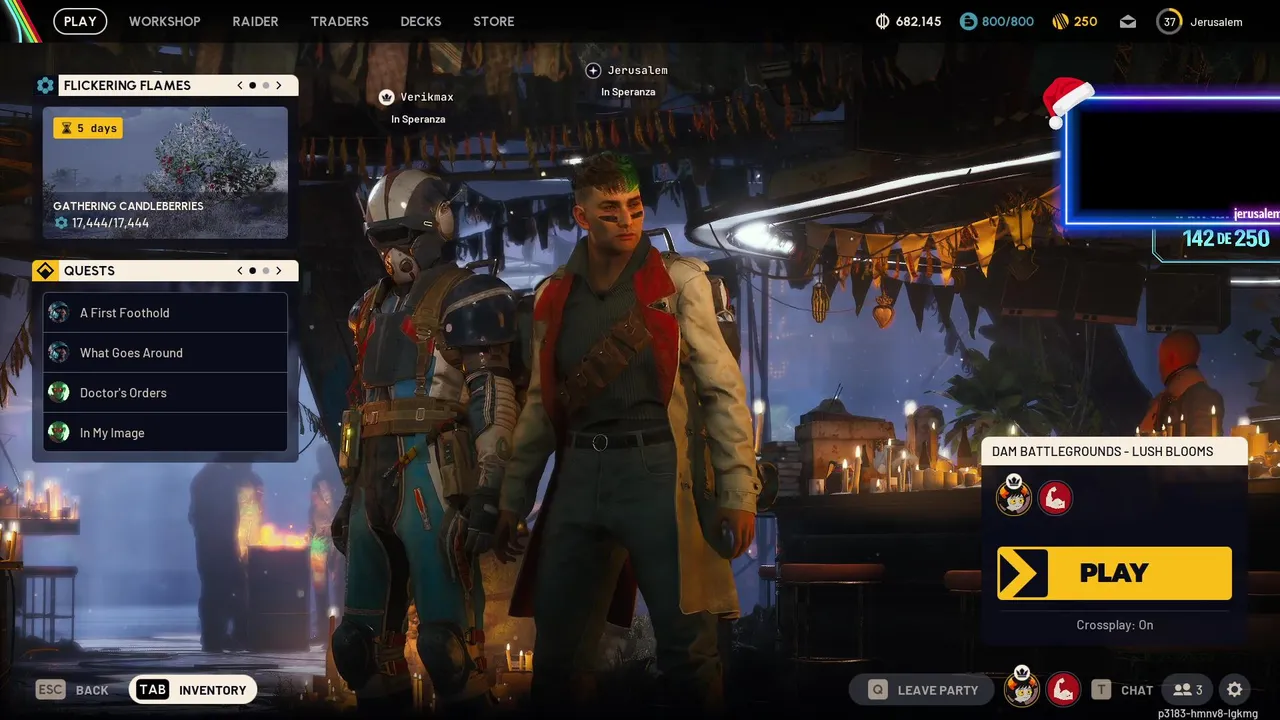Click the blue currency icon beside 800/800
Screen dimensions: 1280x720
click(x=968, y=21)
